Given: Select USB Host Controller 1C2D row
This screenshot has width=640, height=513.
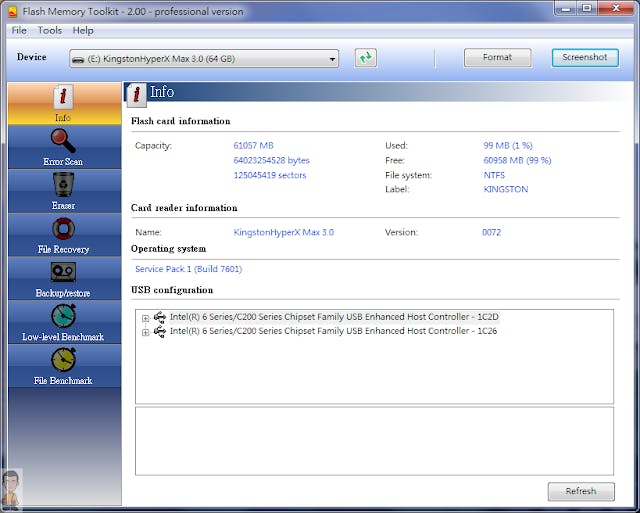Looking at the screenshot, I should coord(334,317).
